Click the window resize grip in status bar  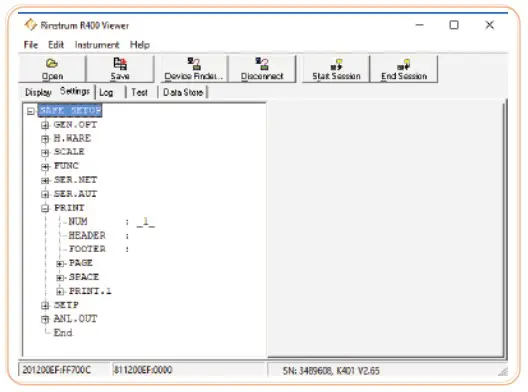(x=503, y=371)
